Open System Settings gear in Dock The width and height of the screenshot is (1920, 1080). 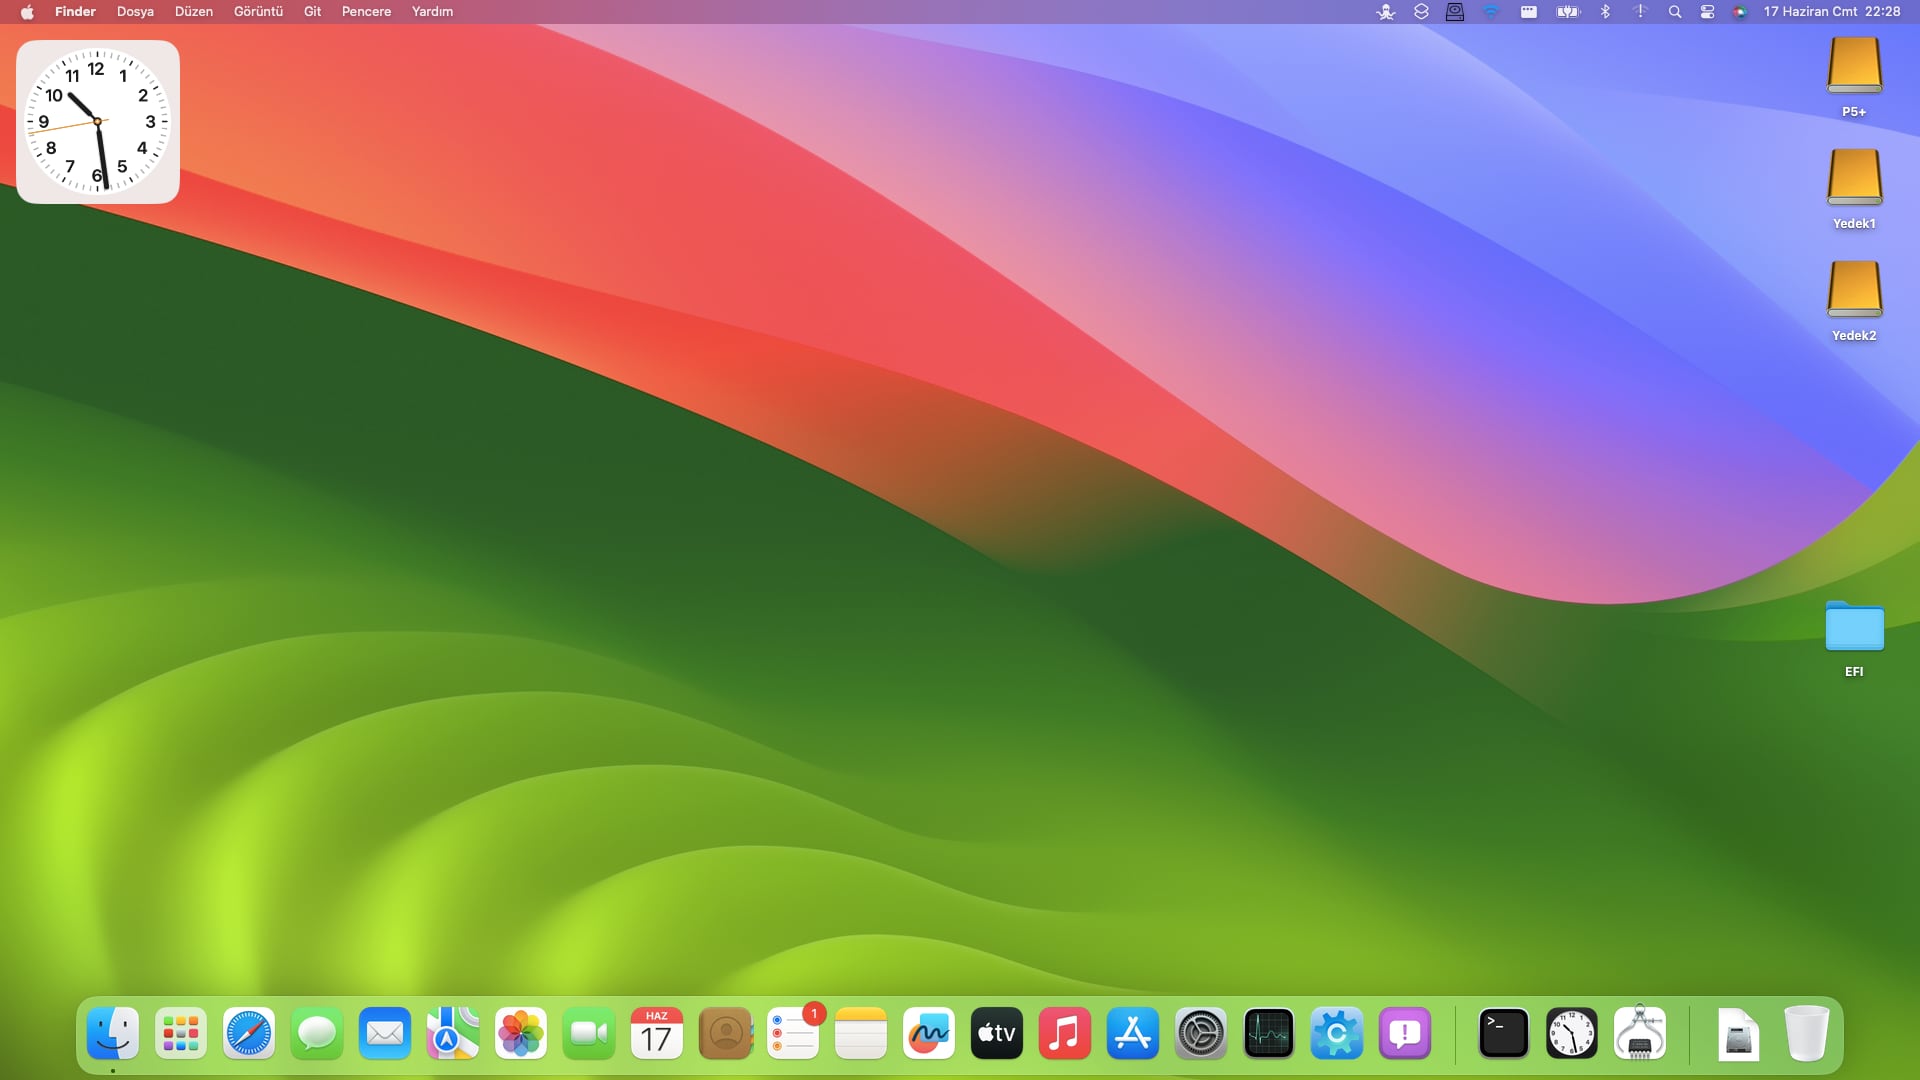pos(1200,1034)
